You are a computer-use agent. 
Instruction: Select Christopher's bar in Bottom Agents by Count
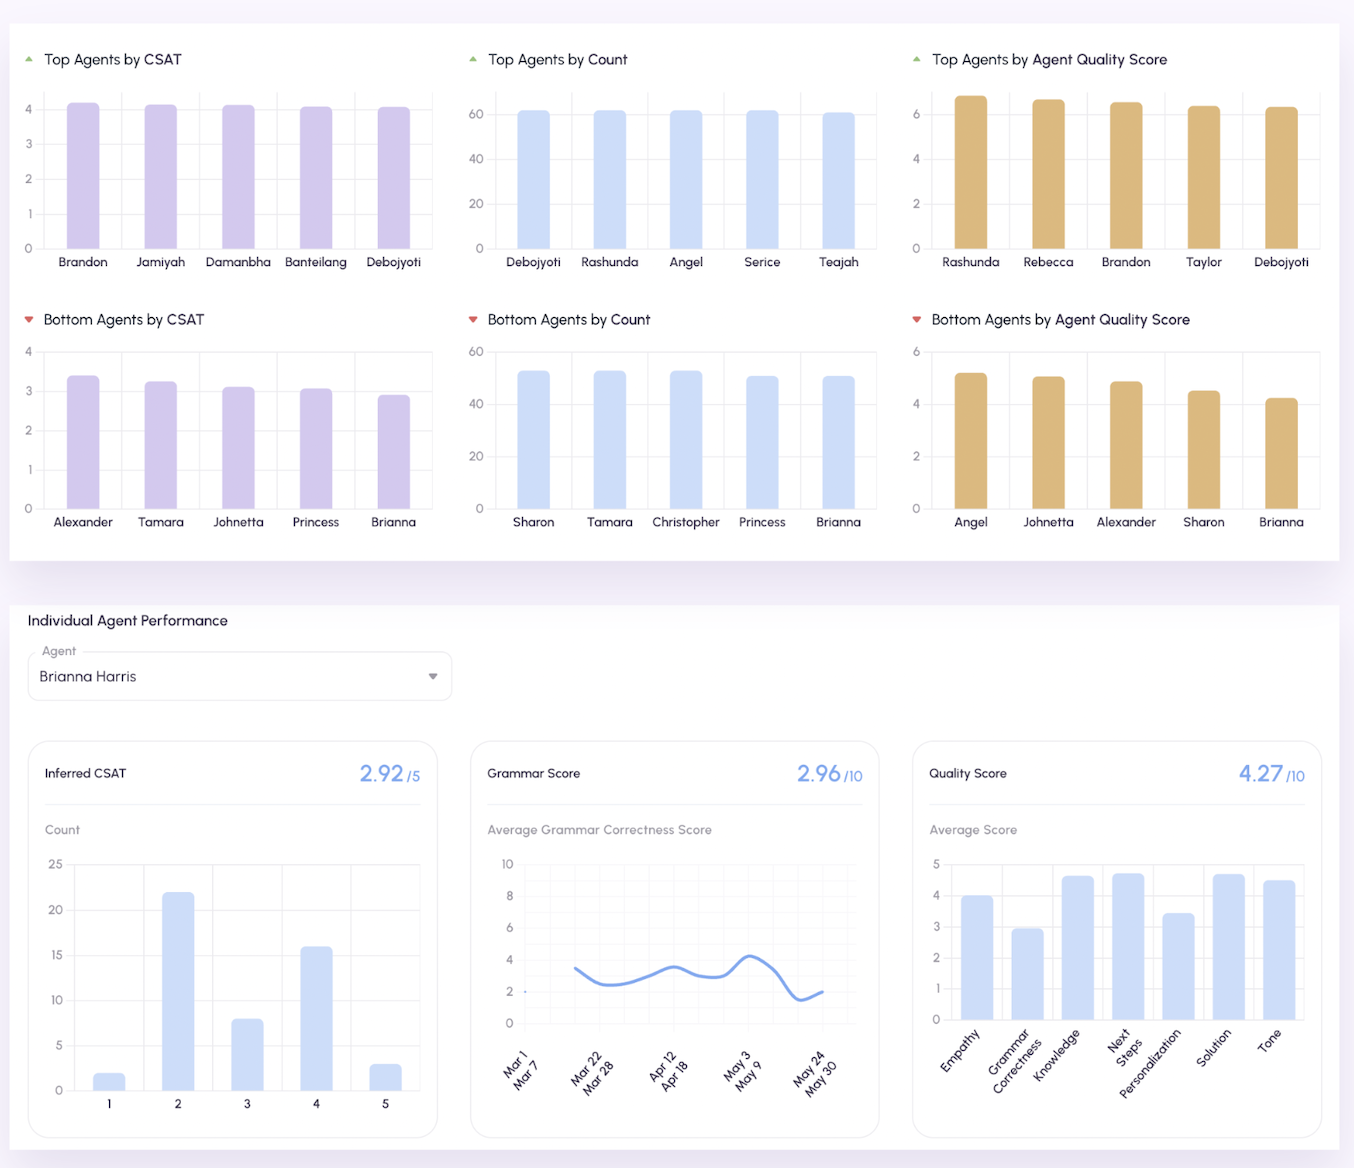(686, 440)
